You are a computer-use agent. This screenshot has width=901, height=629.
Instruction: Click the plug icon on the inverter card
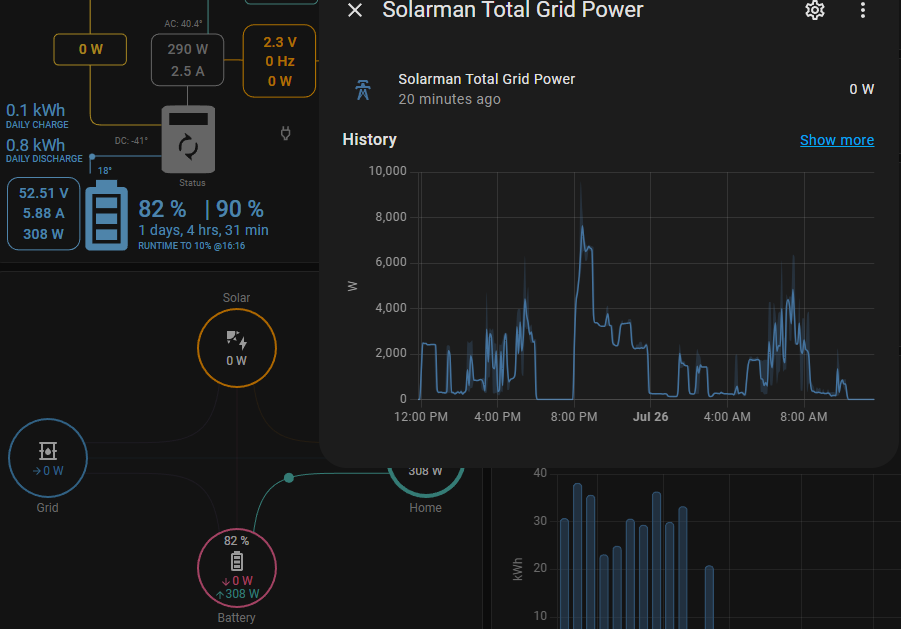285,133
